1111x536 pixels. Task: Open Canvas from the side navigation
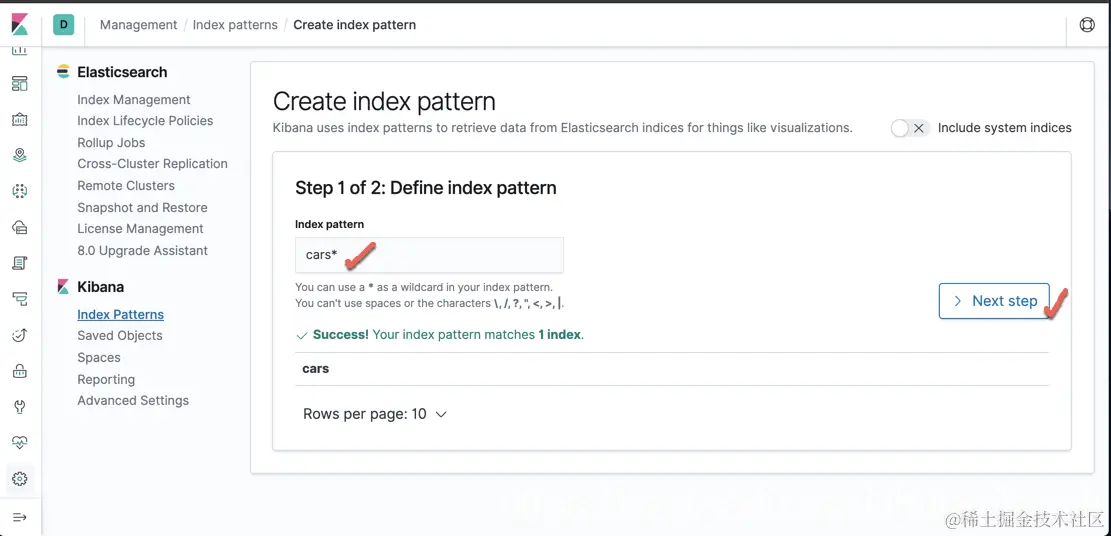(x=20, y=119)
